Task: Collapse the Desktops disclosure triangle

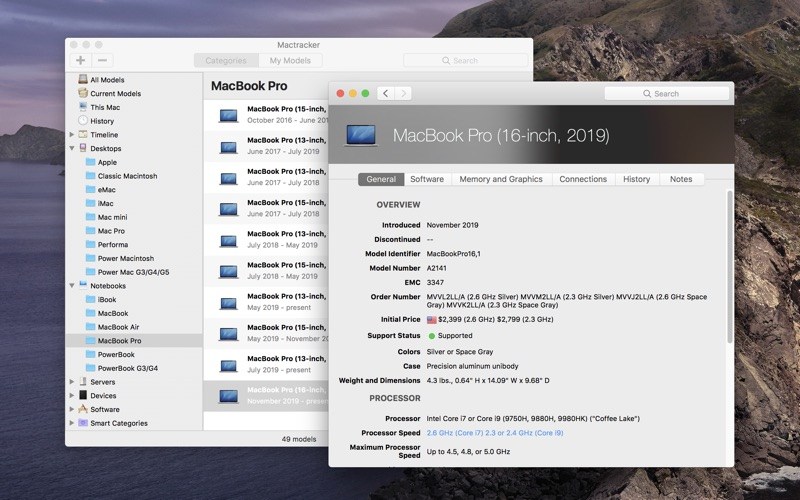Action: click(x=72, y=148)
